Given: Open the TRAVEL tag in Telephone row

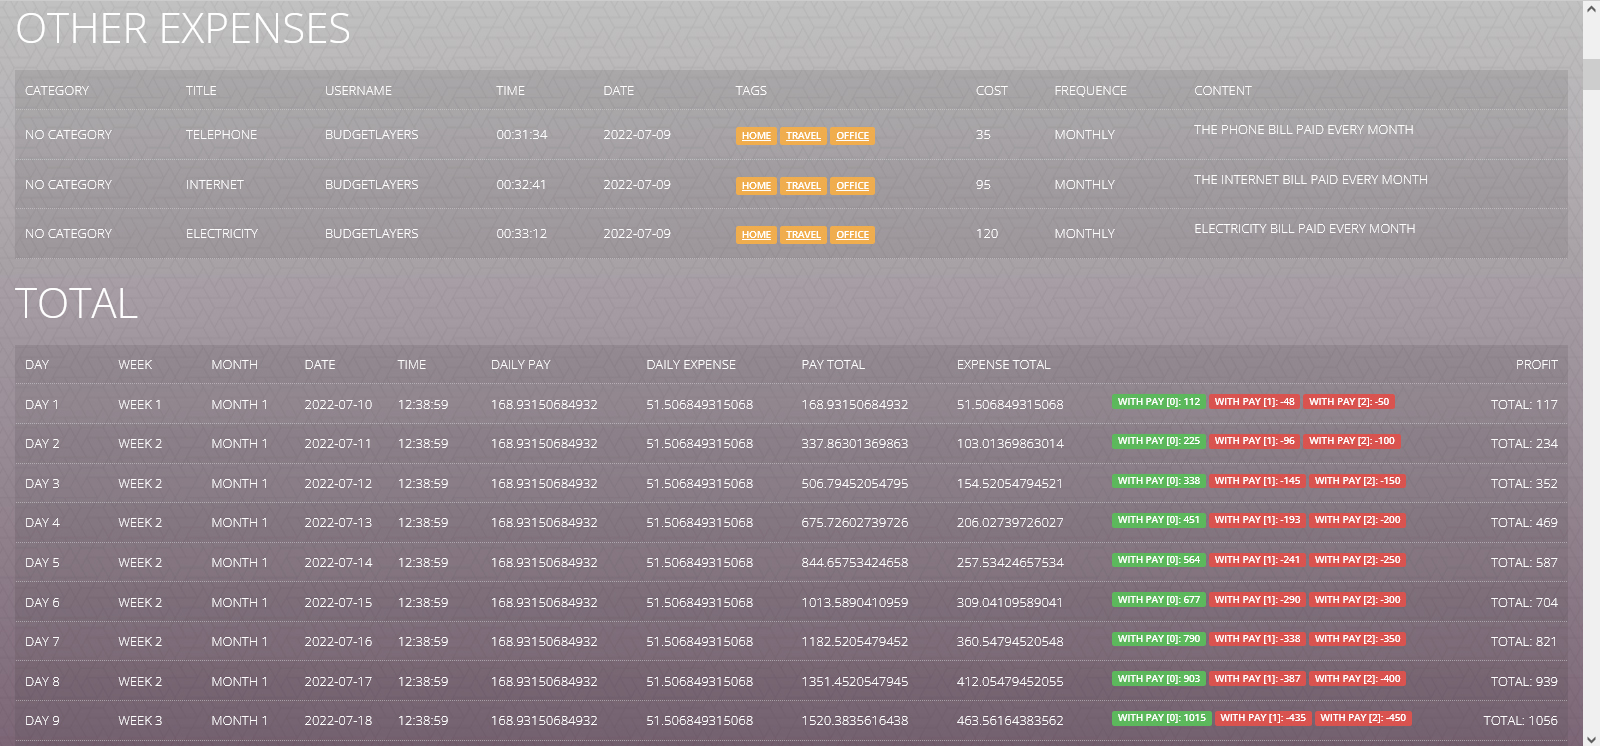Looking at the screenshot, I should point(803,136).
